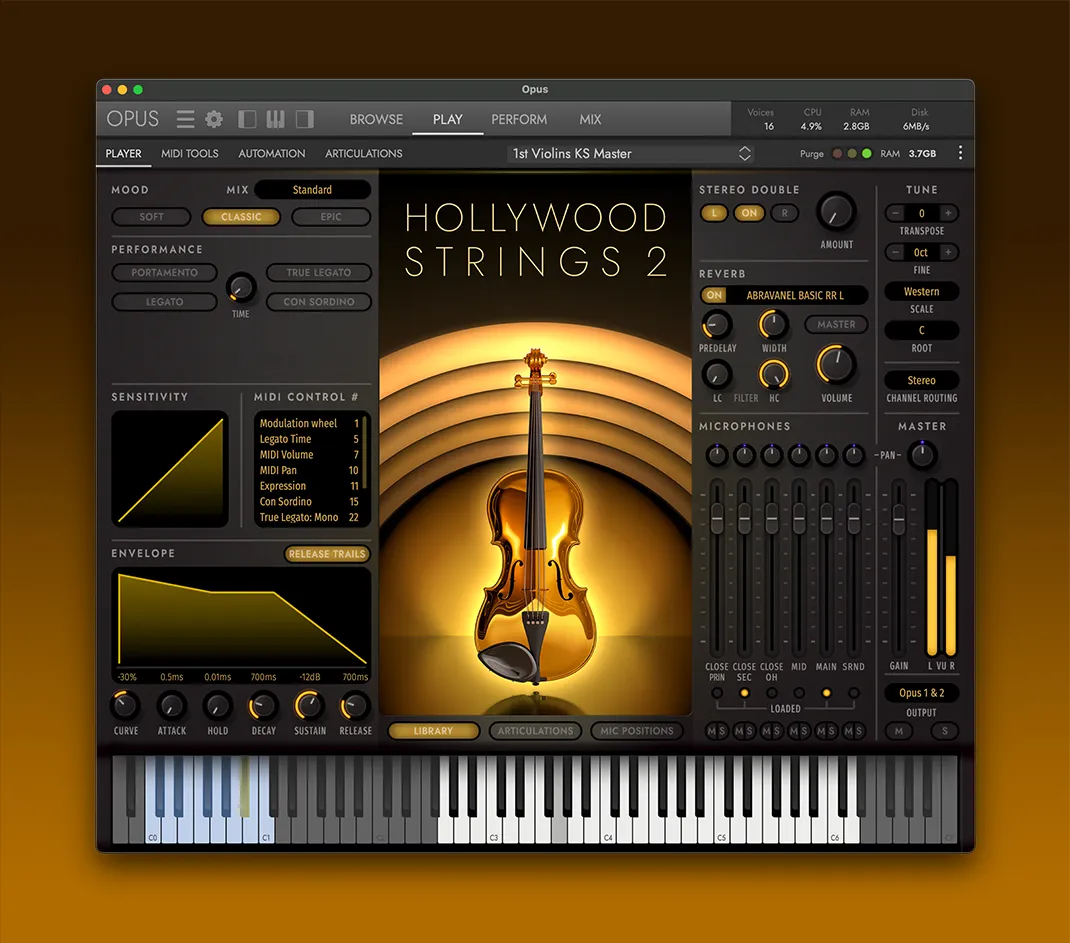The image size is (1070, 943).
Task: Enable the Epic mood
Action: (x=331, y=217)
